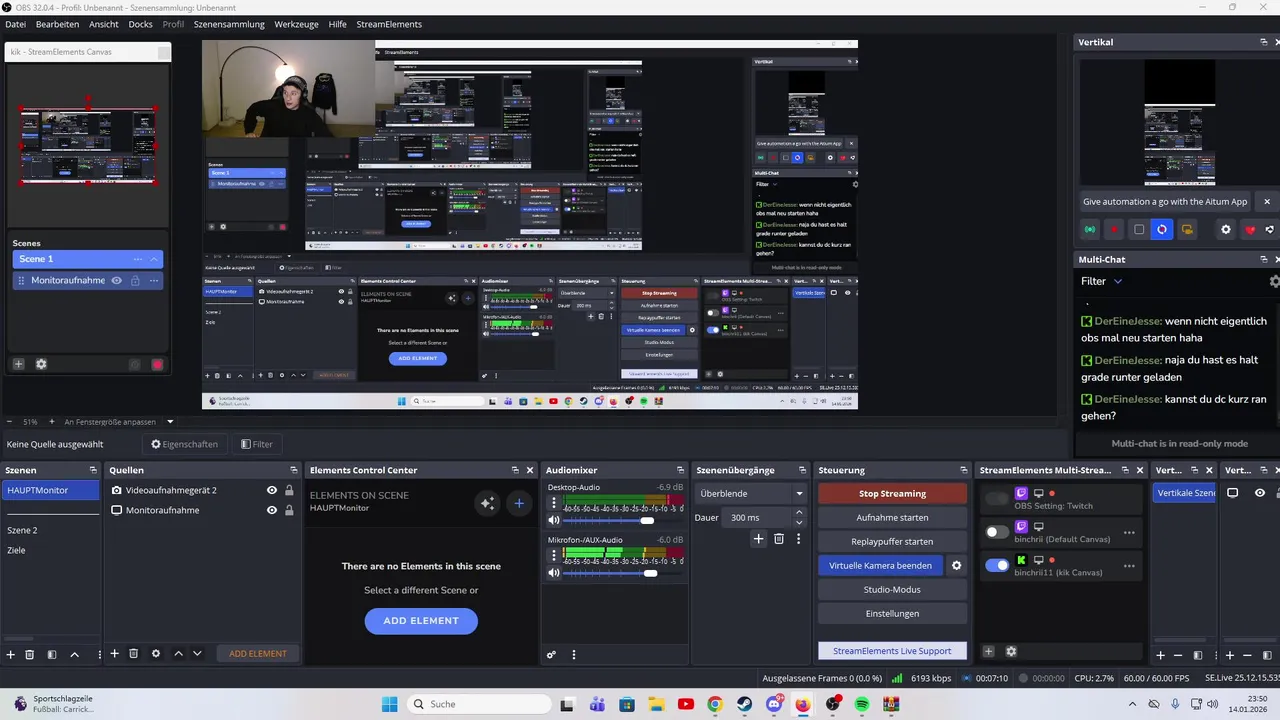Viewport: 1280px width, 720px height.
Task: Open scene filters in the Szenen toolbar
Action: point(52,654)
